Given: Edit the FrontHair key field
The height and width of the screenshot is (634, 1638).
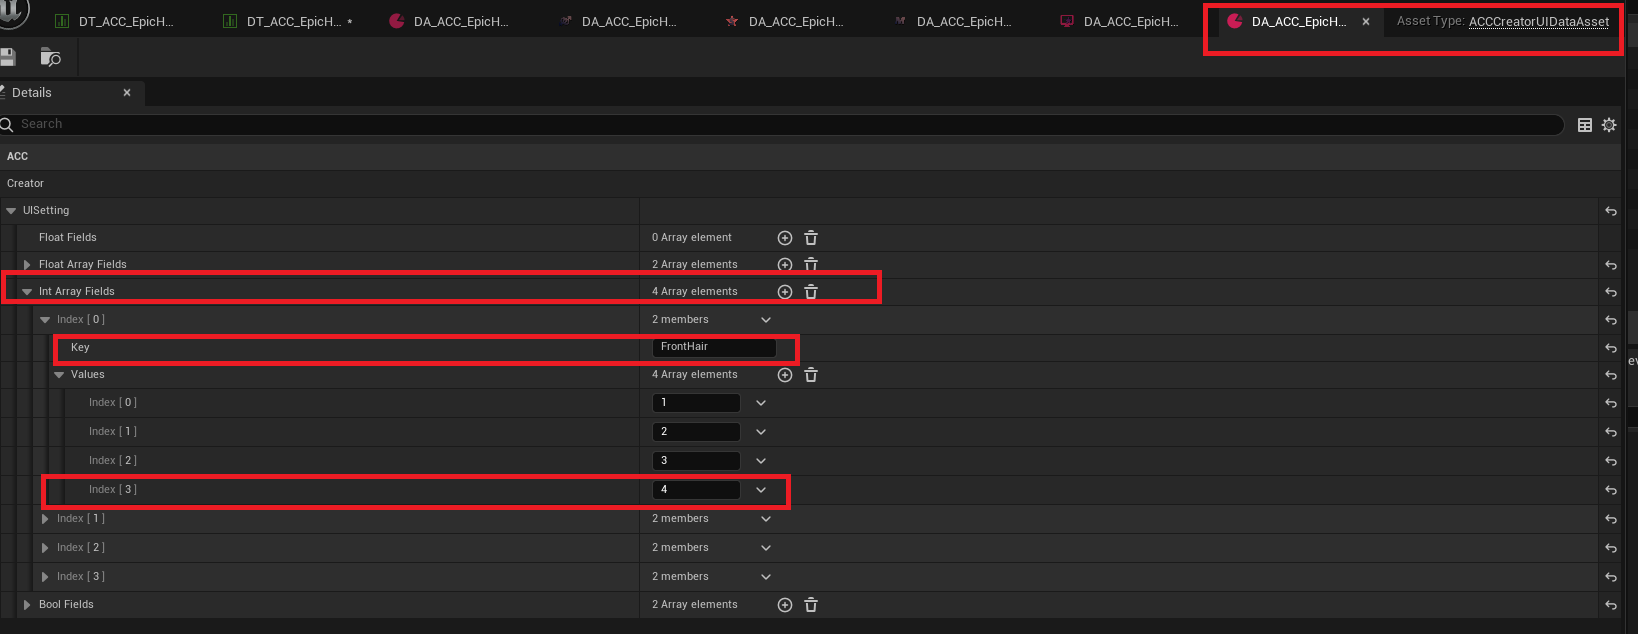Looking at the screenshot, I should (x=714, y=347).
